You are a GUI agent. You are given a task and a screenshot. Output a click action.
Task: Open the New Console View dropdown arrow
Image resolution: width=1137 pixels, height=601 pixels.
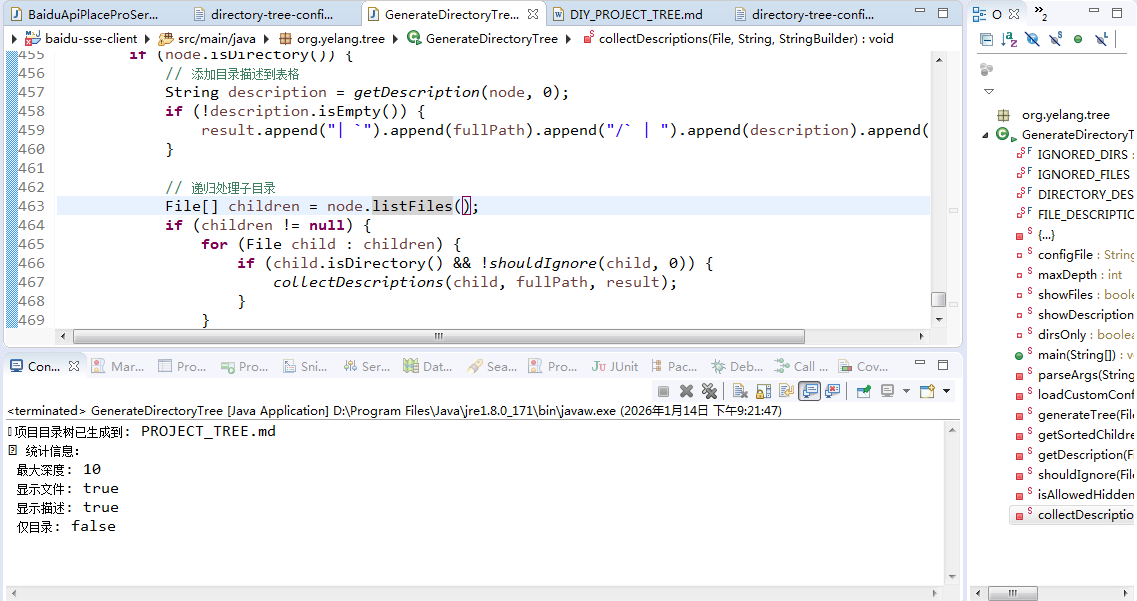(946, 391)
